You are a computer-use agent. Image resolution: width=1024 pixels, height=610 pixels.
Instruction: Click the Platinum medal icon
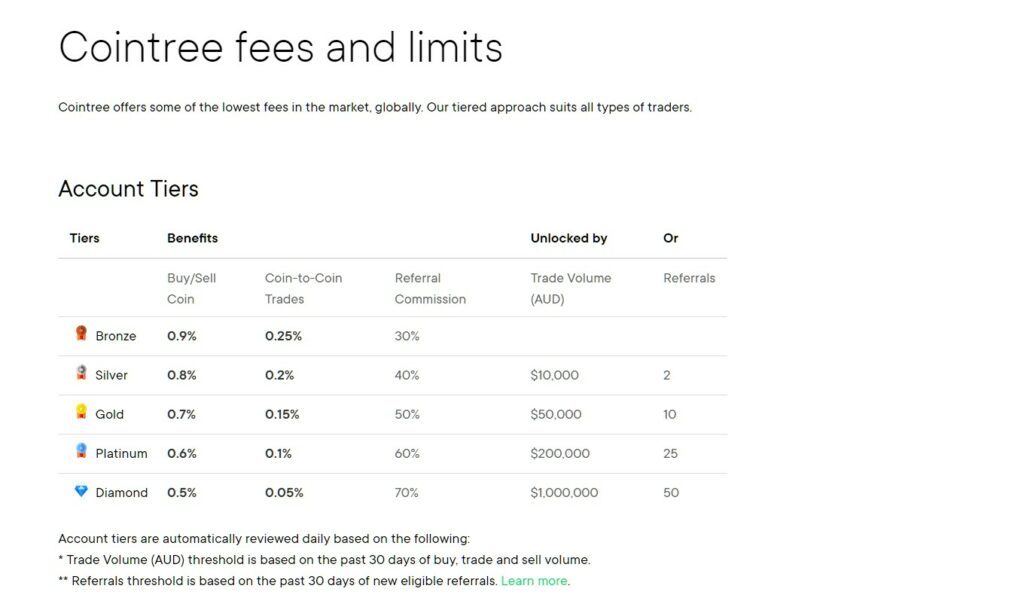click(81, 451)
